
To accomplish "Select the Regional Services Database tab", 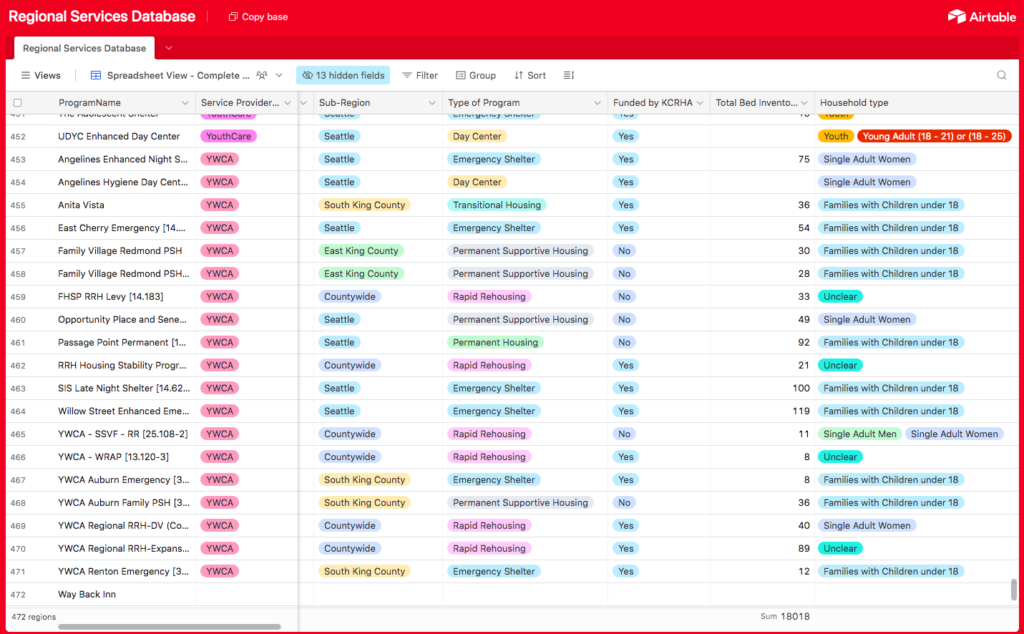I will (84, 48).
